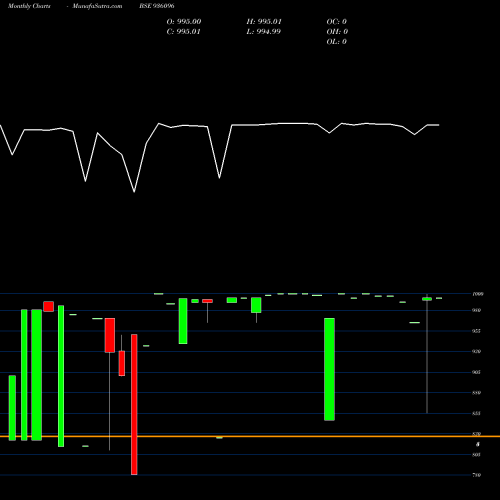Select the low value "L: 994.99"
The image size is (500, 500).
pyautogui.click(x=263, y=32)
